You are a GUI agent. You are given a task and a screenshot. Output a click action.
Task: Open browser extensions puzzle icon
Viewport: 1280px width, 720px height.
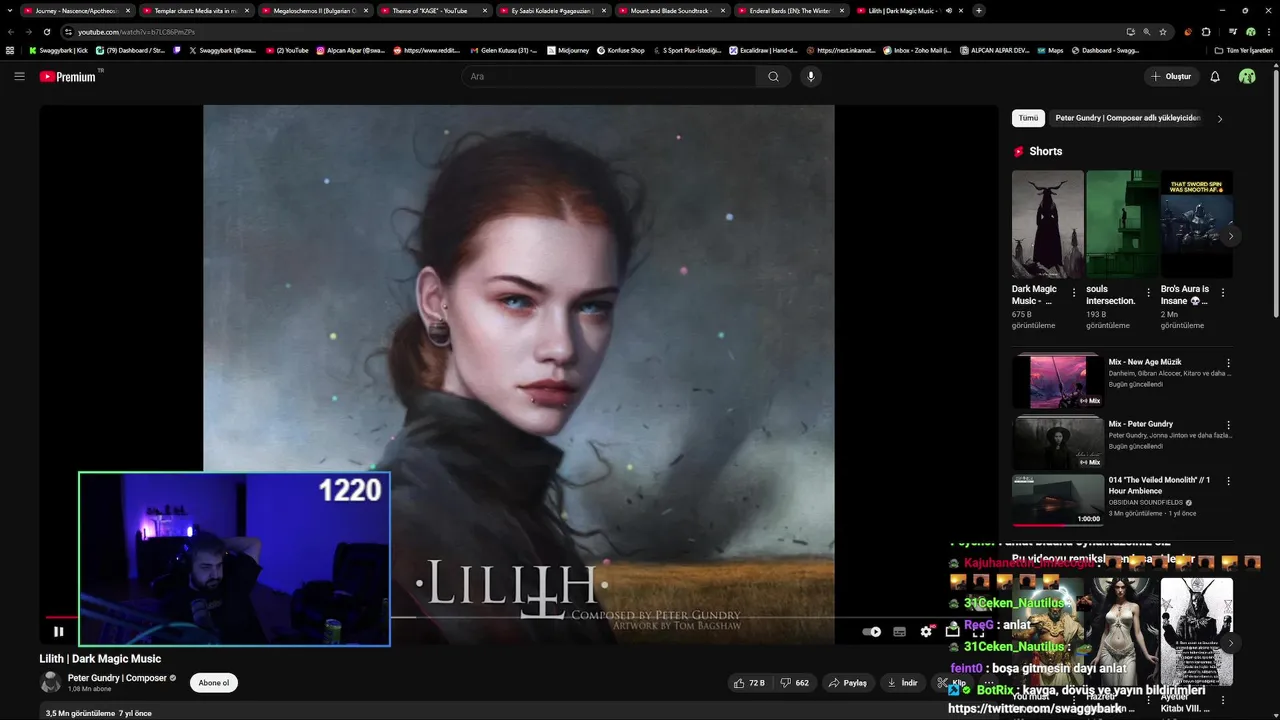1206,32
